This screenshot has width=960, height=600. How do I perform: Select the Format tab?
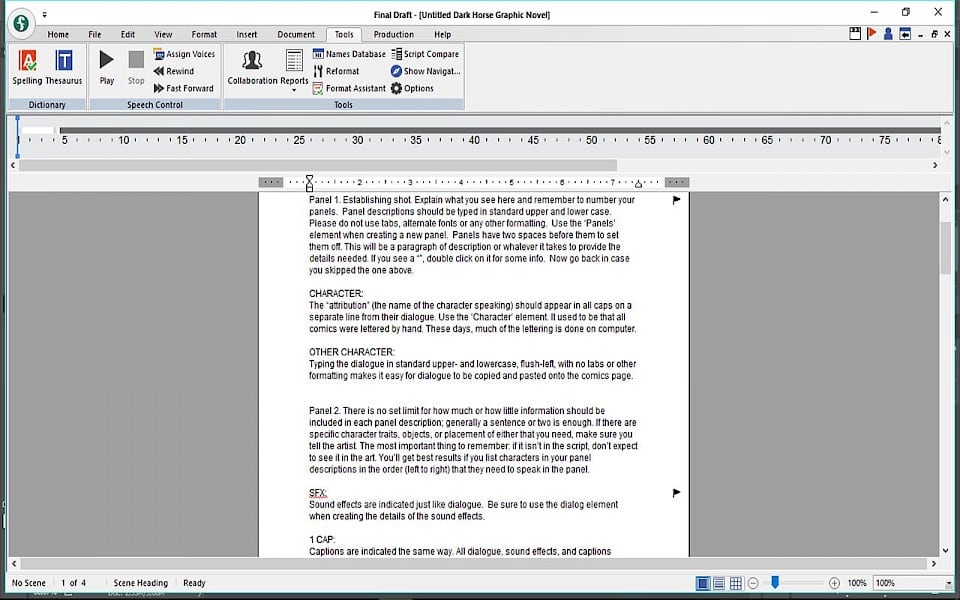coord(204,34)
